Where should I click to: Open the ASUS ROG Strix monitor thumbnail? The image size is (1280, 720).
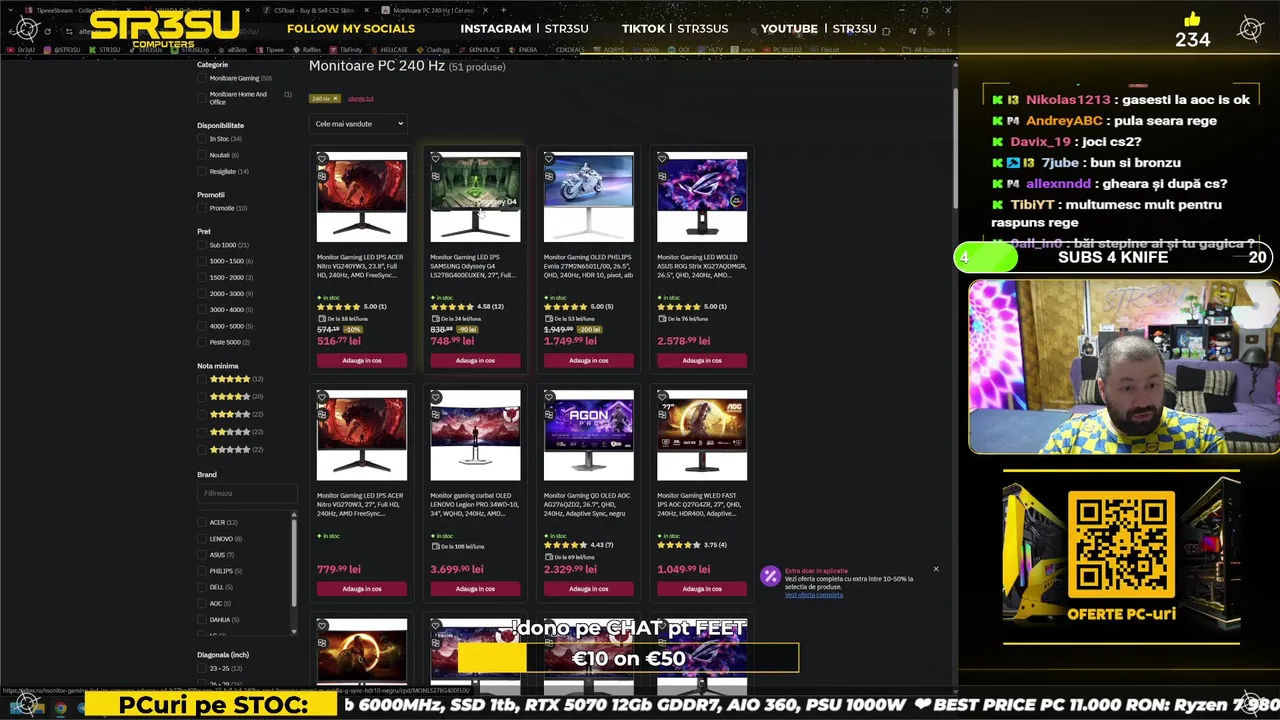coord(702,197)
